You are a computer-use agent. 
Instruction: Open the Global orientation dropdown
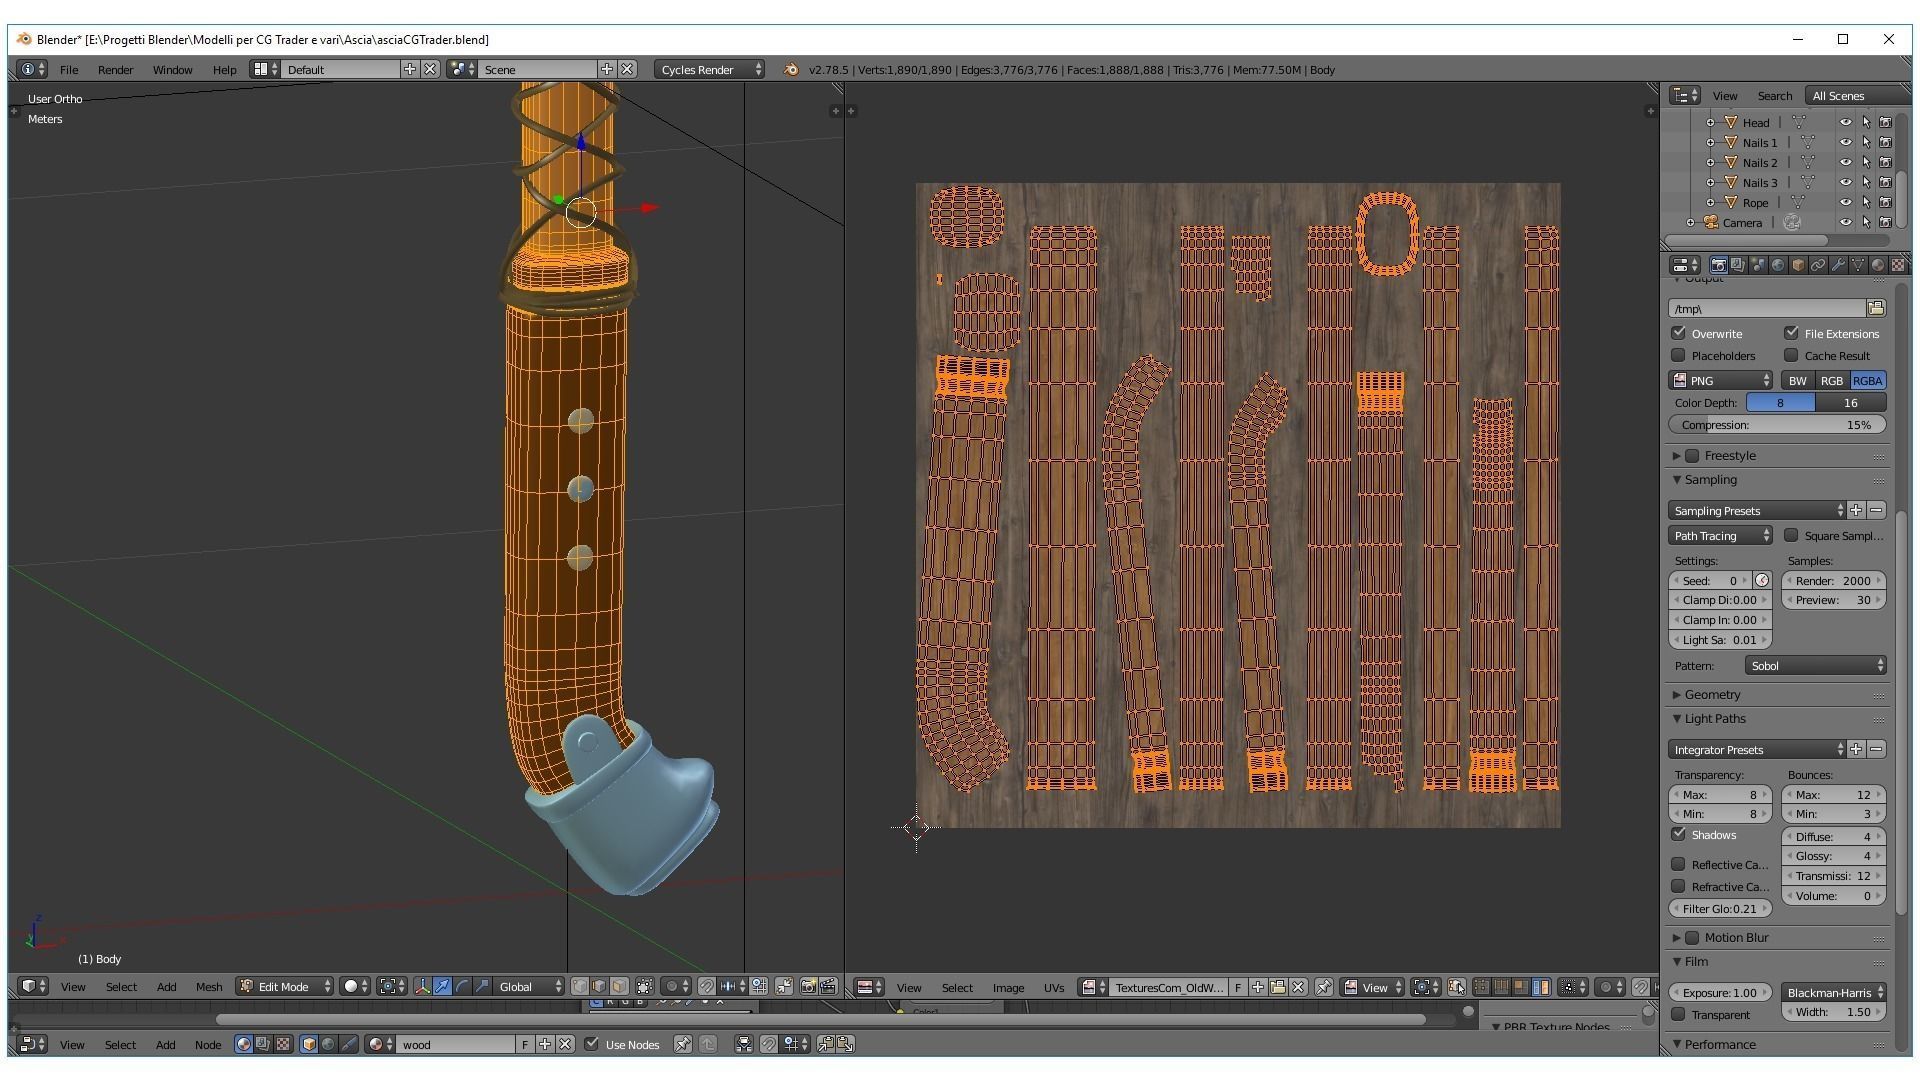[x=530, y=986]
